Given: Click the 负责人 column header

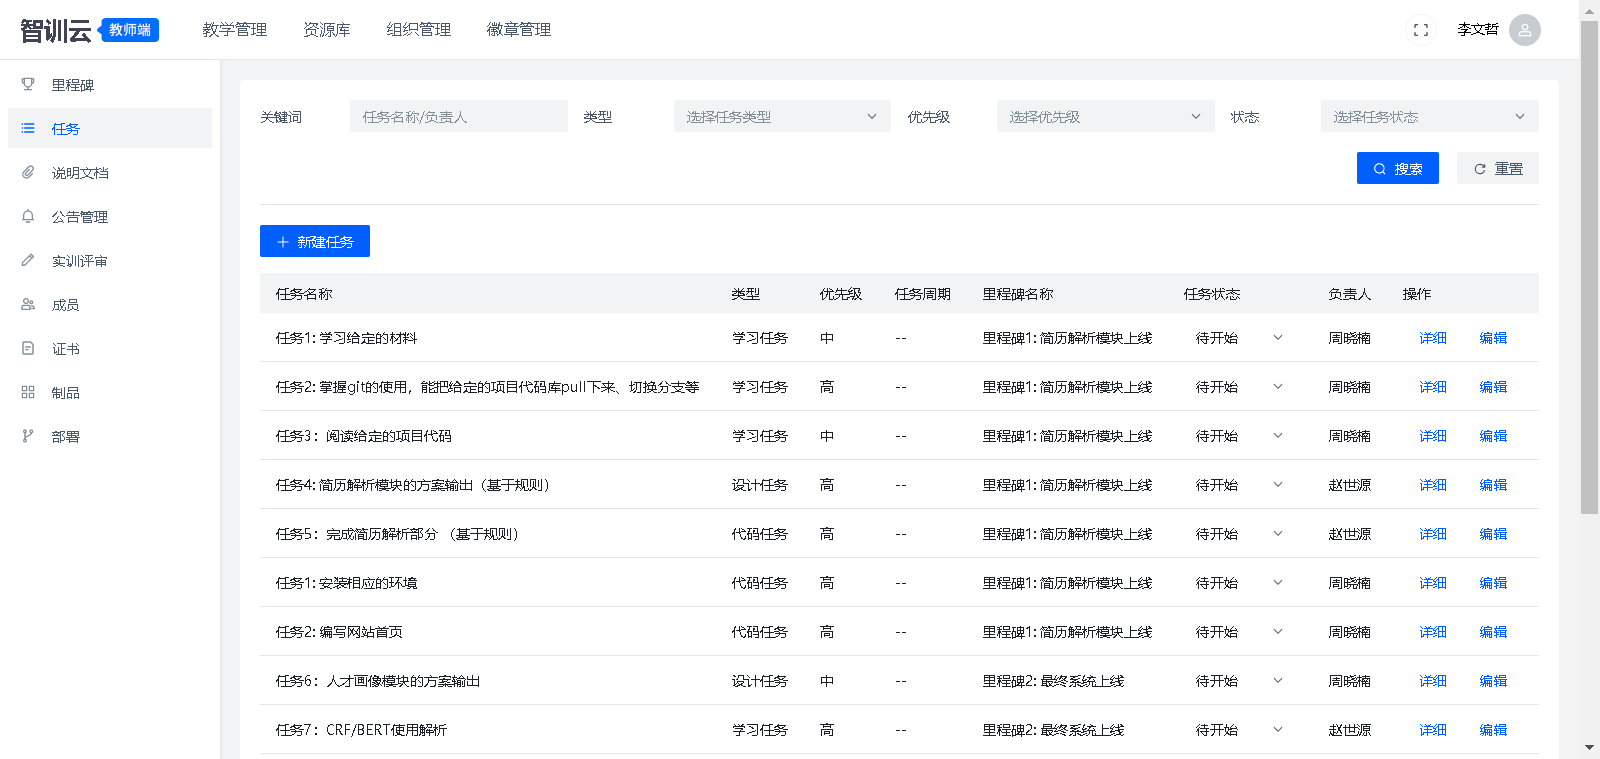Looking at the screenshot, I should coord(1350,294).
